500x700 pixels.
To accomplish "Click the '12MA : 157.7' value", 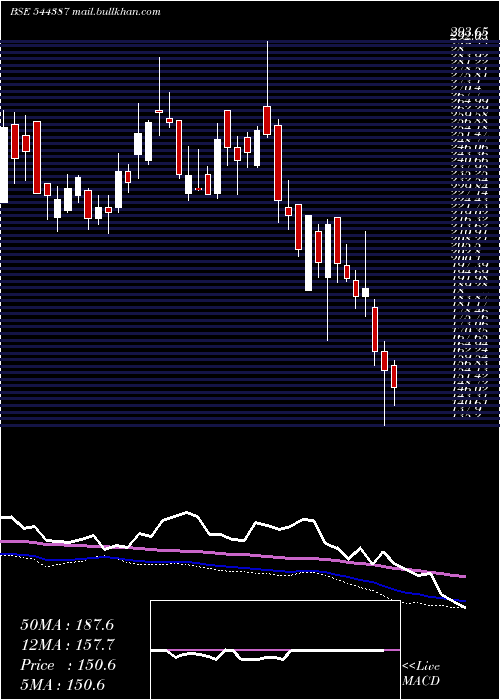I will pos(68,645).
